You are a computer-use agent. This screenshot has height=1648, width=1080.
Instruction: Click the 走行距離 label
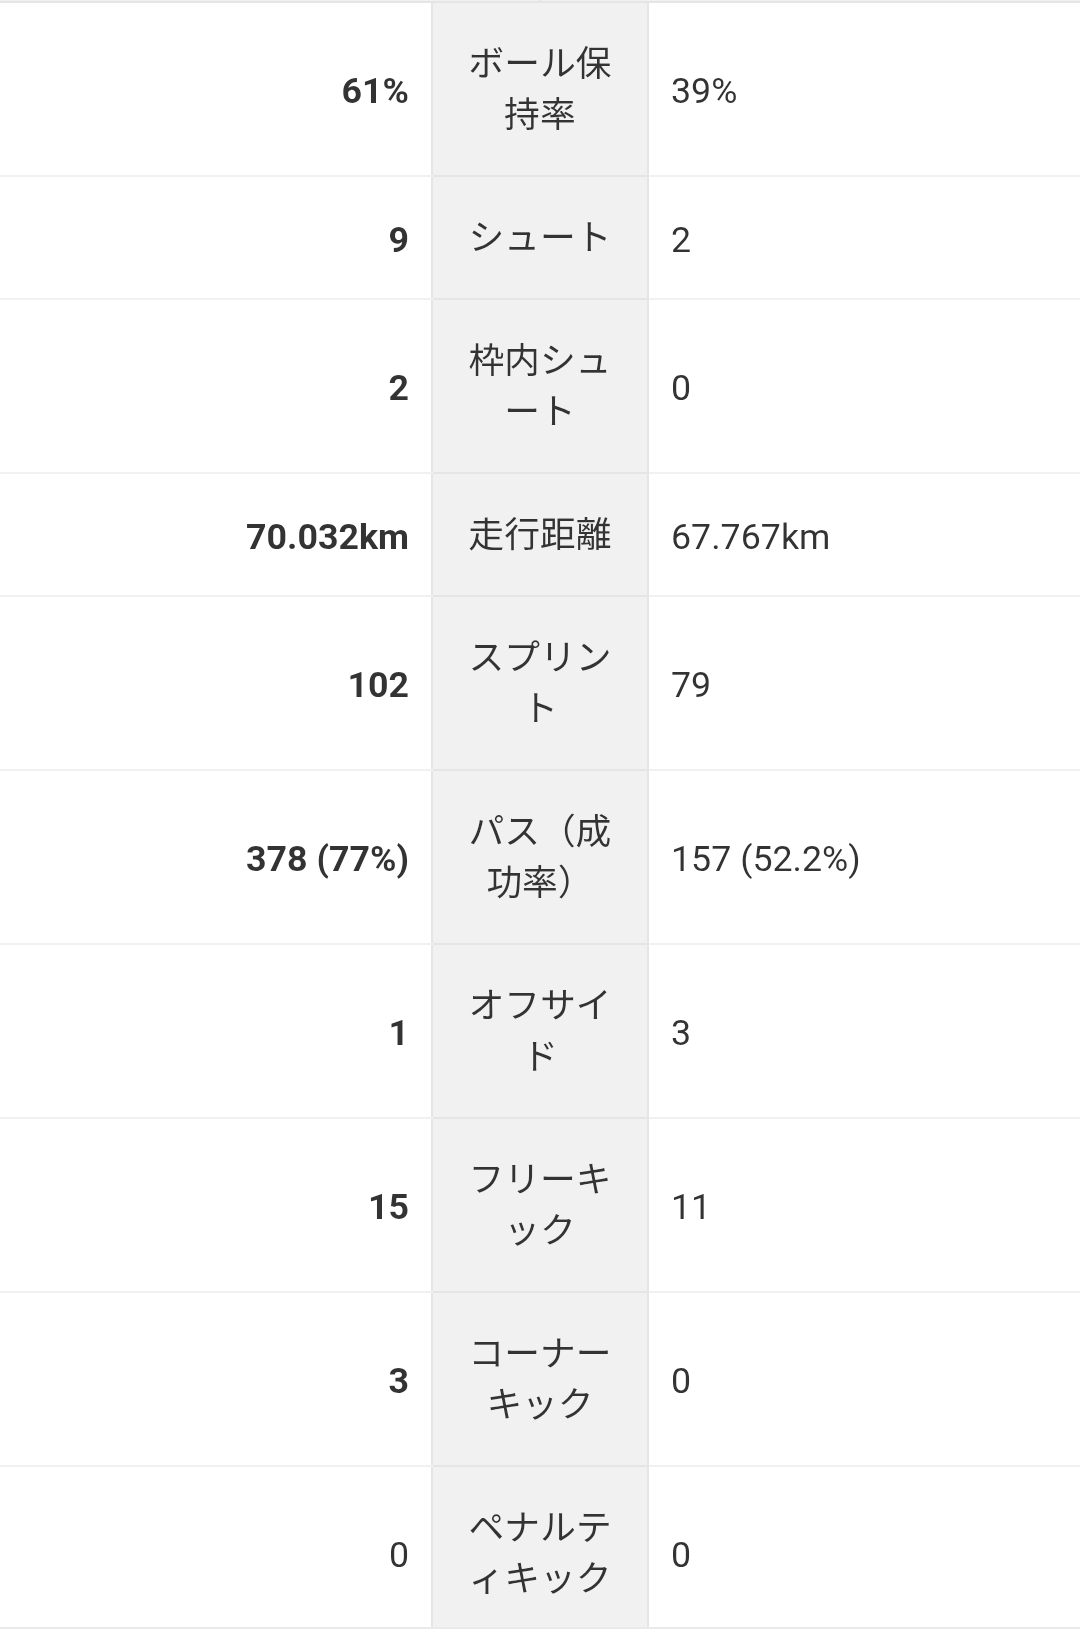(540, 535)
